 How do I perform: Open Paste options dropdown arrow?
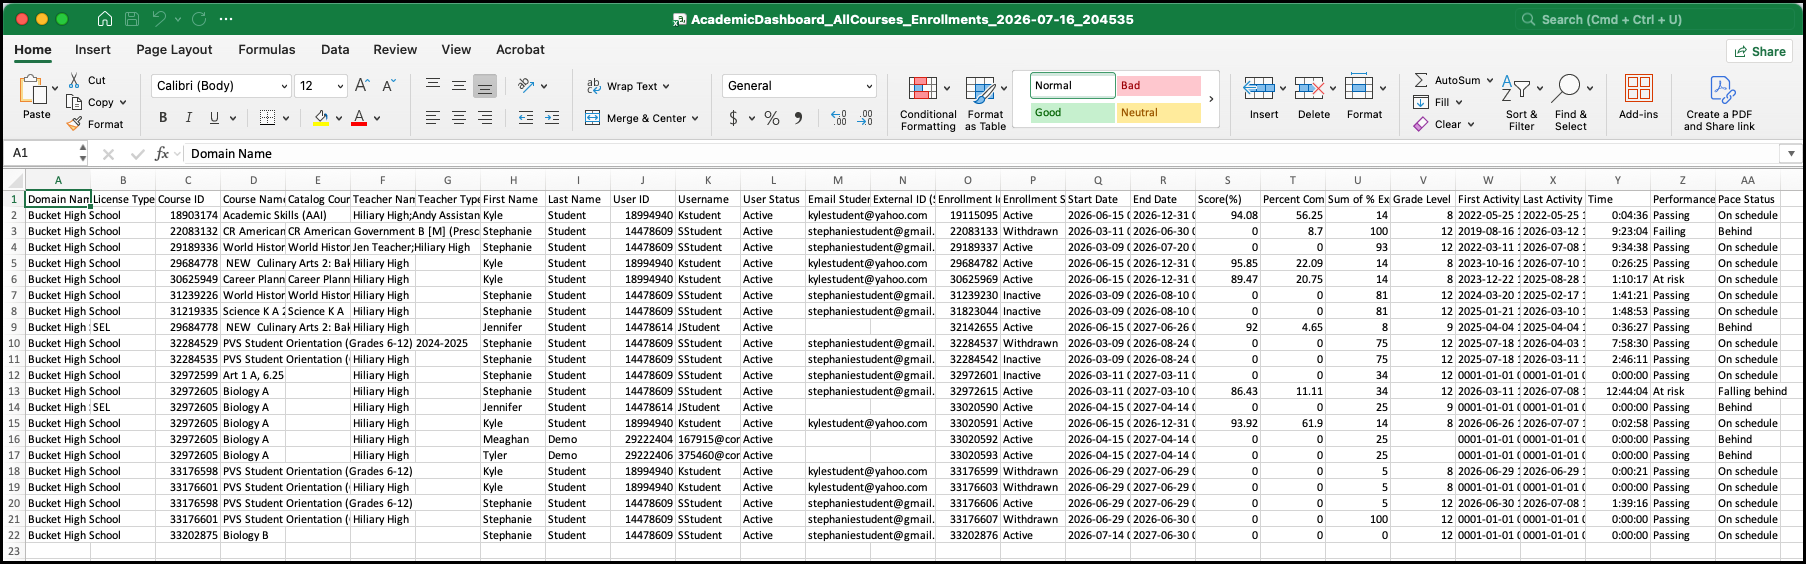point(55,88)
